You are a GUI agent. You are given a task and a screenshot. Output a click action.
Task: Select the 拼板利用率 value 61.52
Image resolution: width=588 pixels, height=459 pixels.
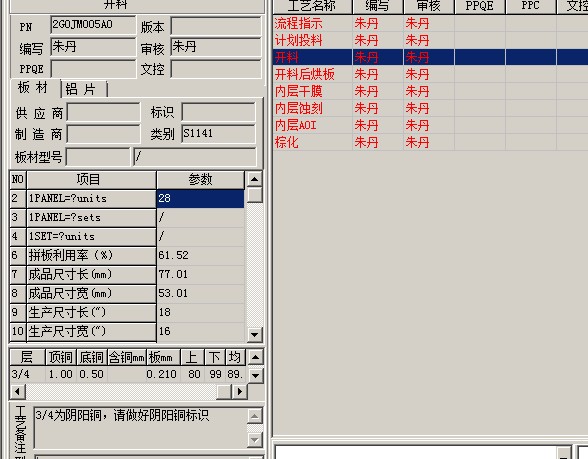(200, 255)
